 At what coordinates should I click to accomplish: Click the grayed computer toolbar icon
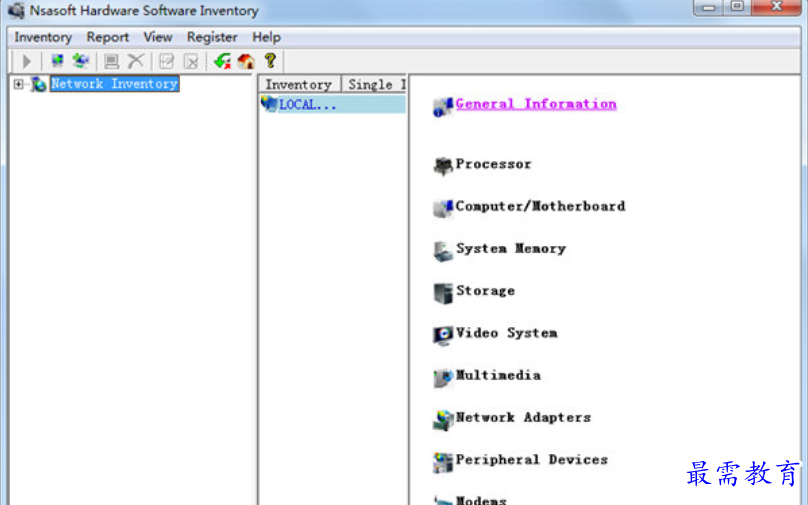(111, 62)
